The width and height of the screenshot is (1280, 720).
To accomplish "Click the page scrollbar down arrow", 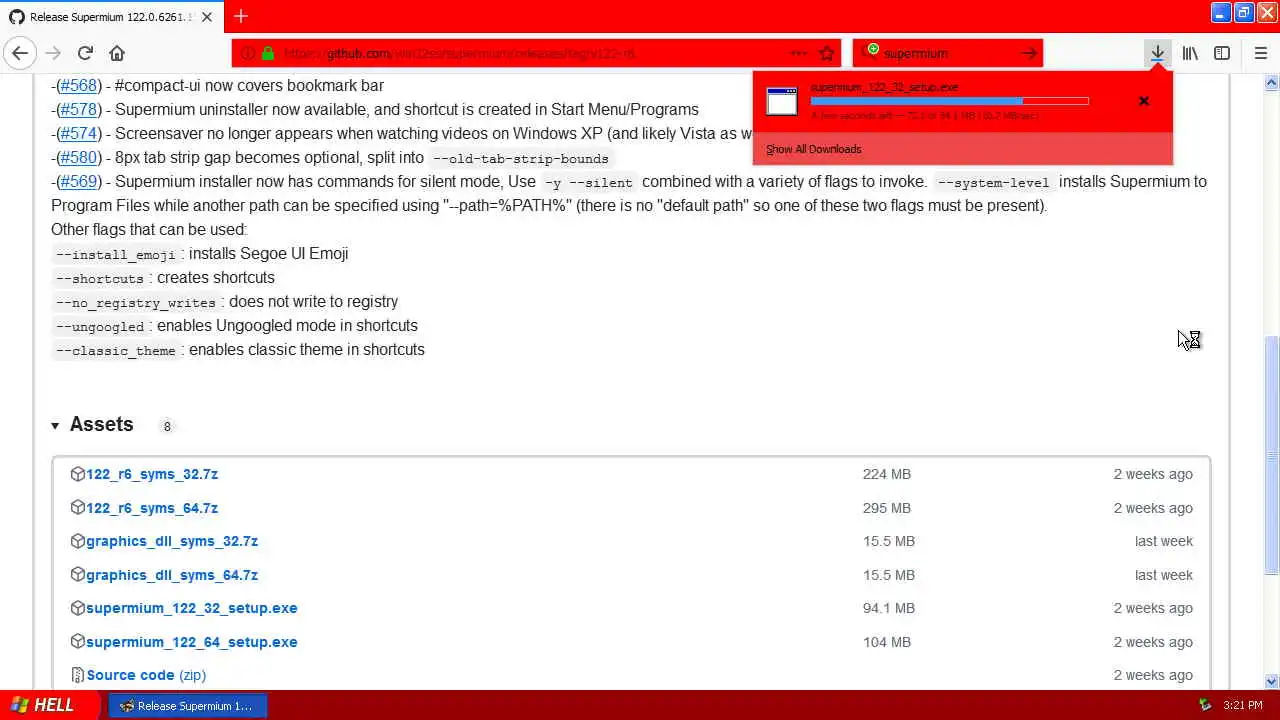I will click(1272, 682).
